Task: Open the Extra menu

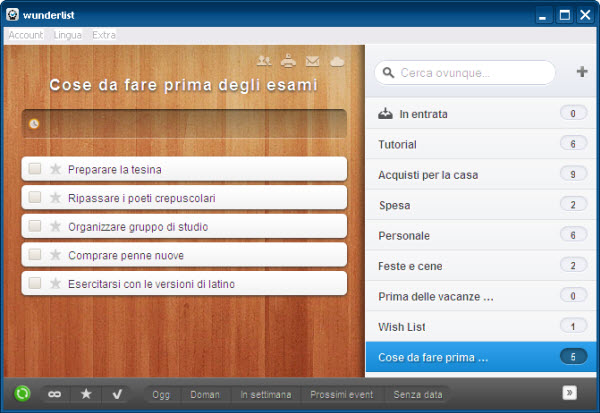Action: [x=104, y=35]
